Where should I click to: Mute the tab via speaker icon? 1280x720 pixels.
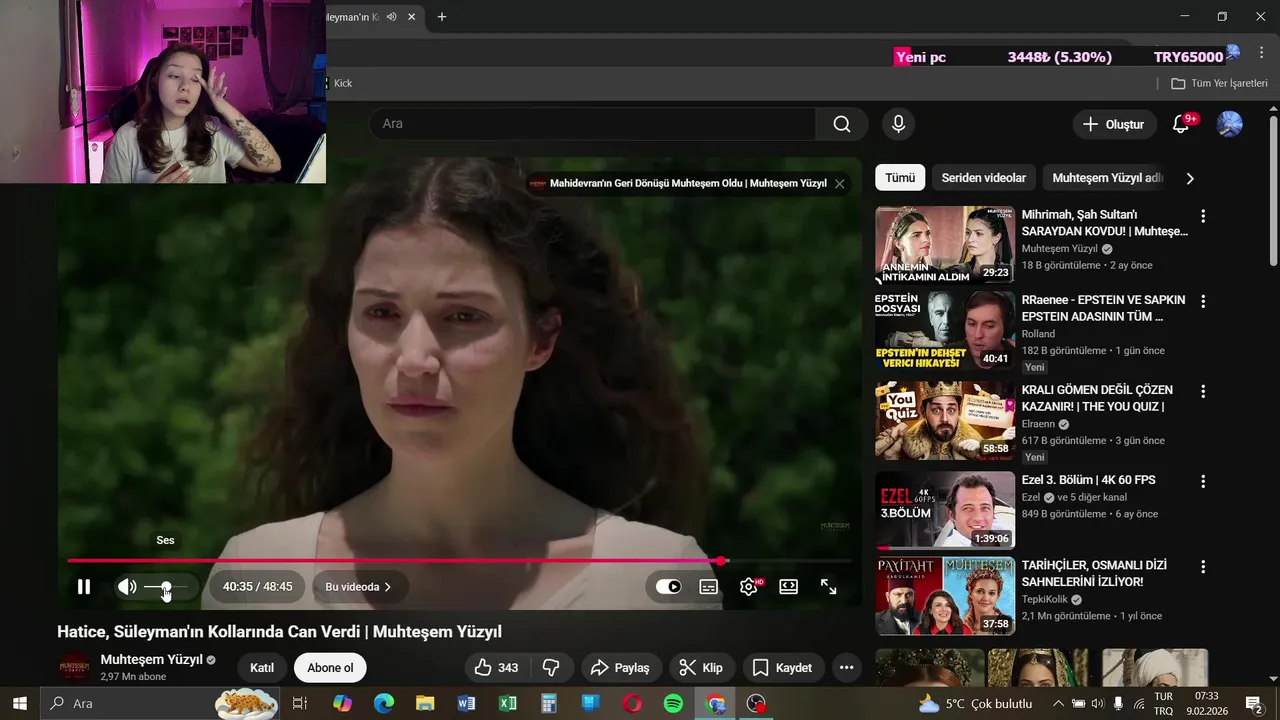click(391, 17)
